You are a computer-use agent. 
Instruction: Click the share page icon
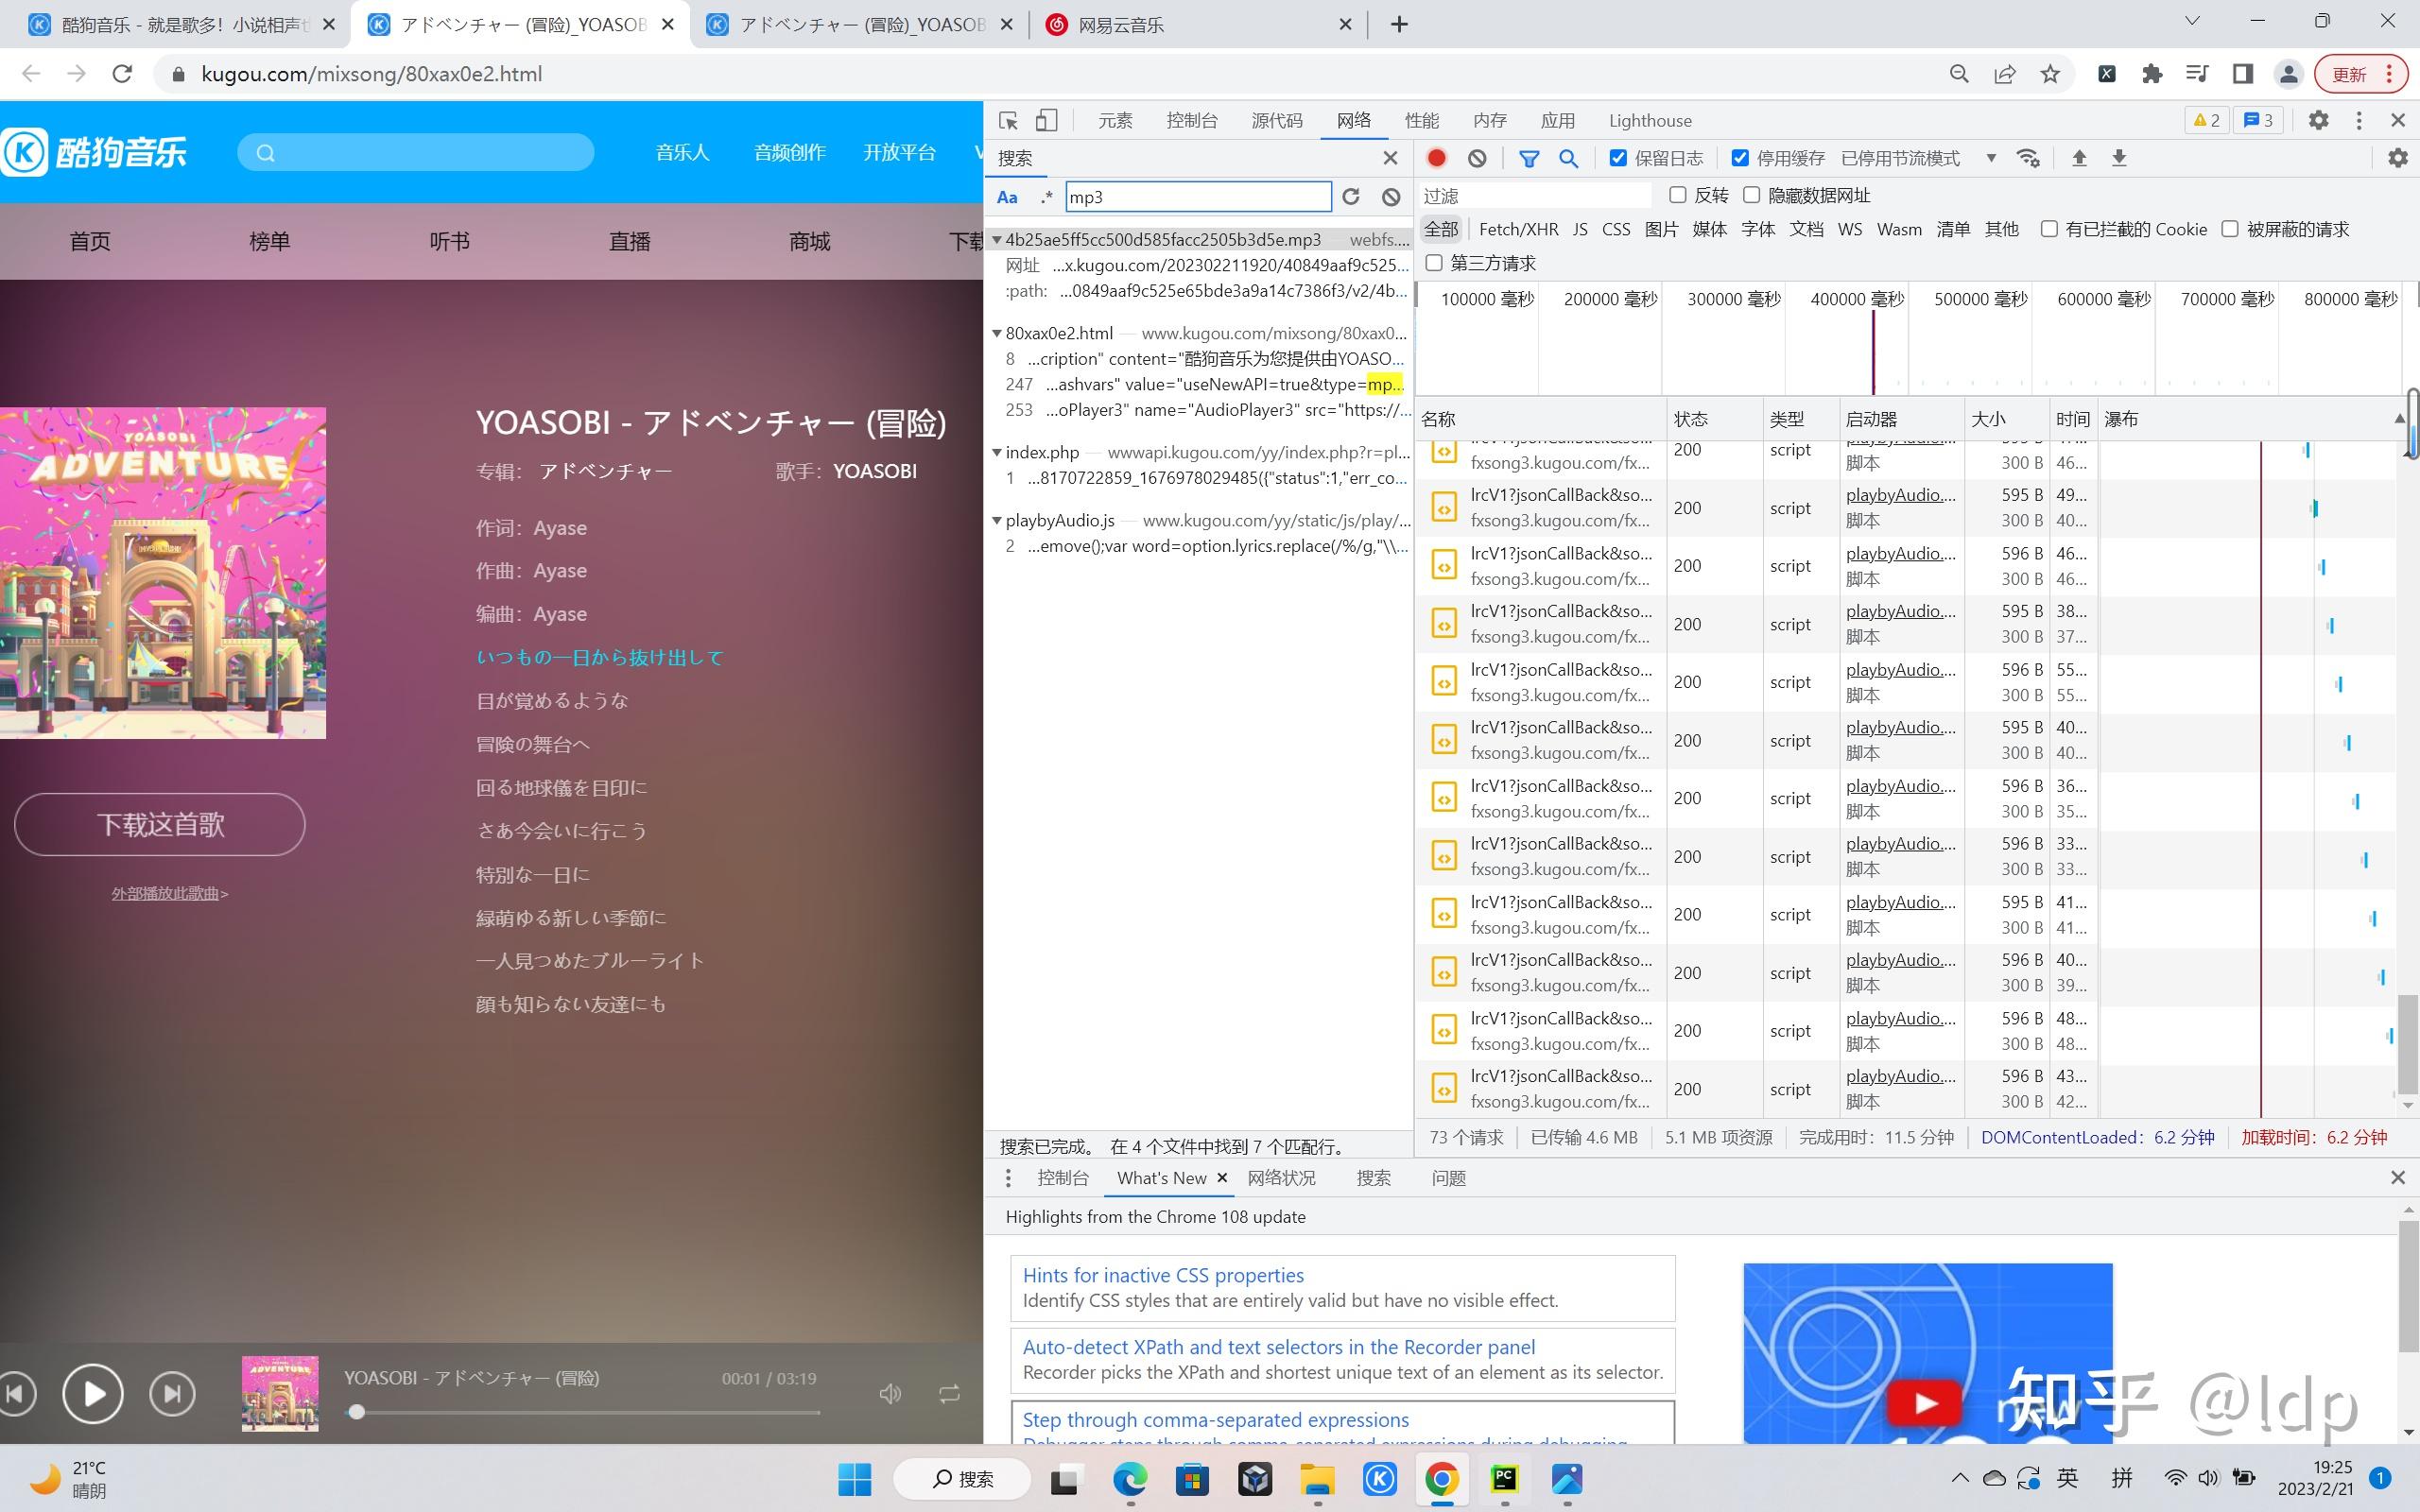[2005, 74]
